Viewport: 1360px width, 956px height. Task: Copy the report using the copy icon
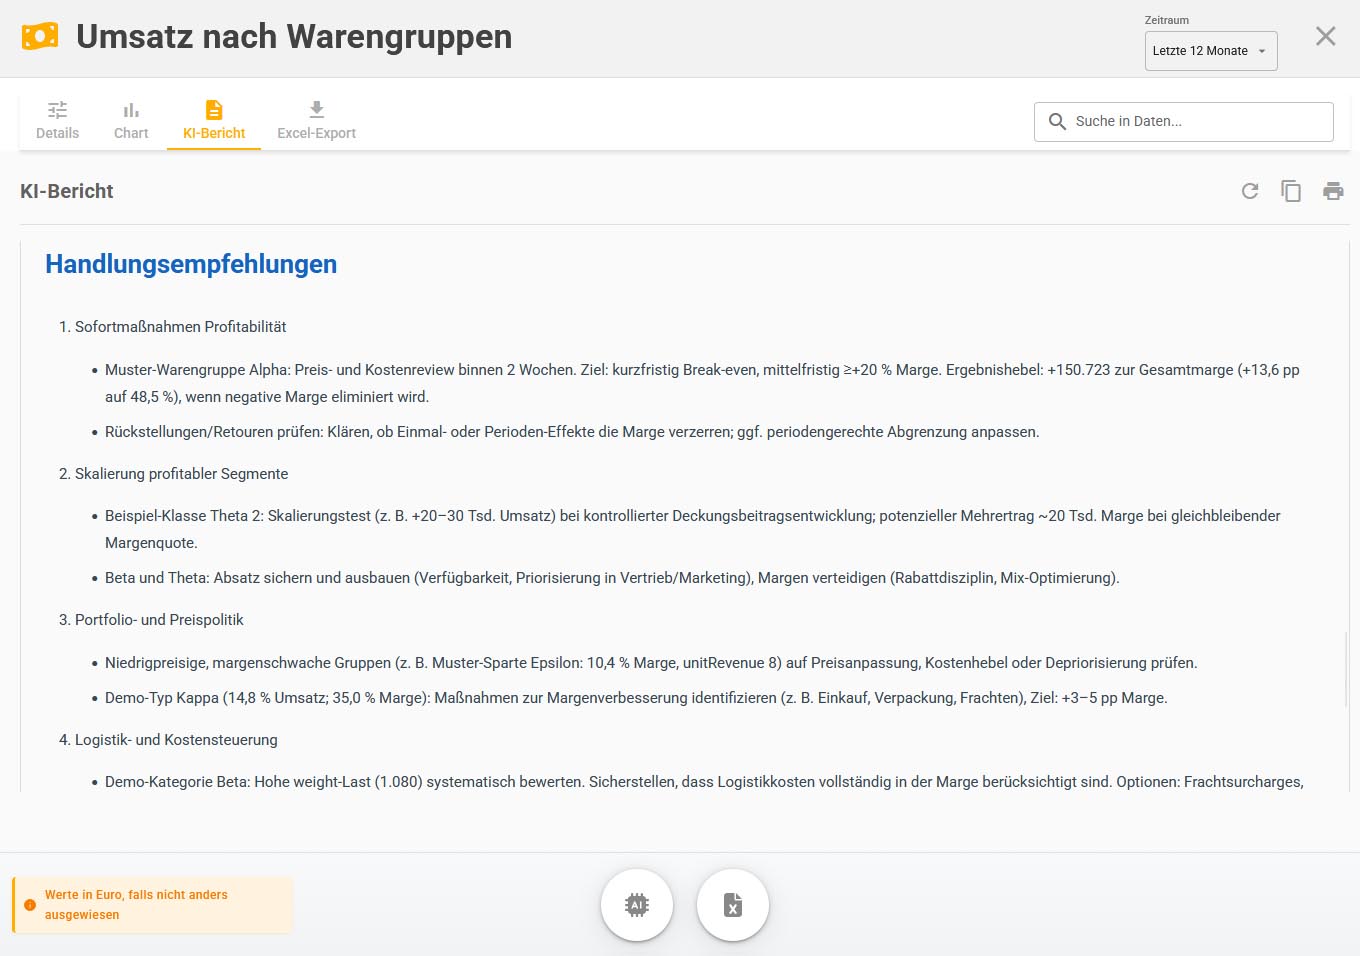click(1291, 191)
